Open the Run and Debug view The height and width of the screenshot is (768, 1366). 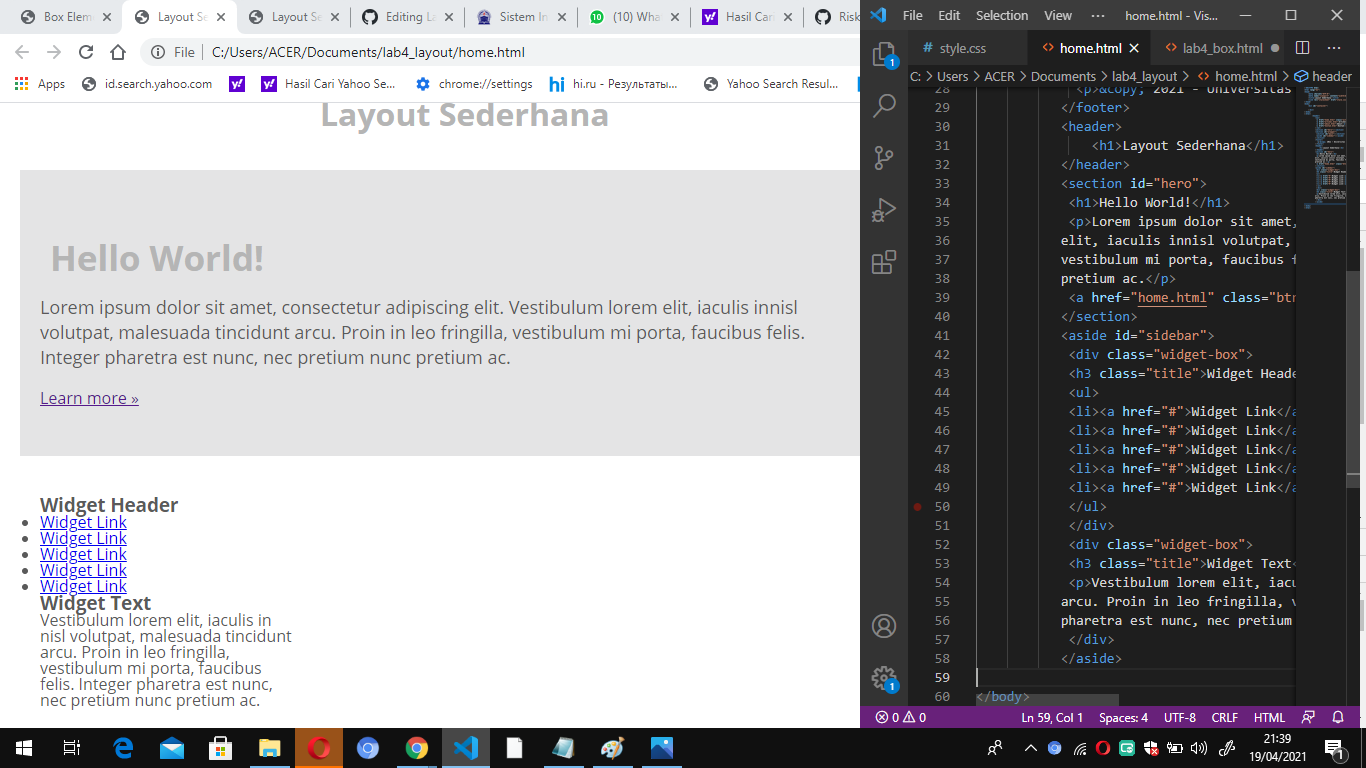(884, 209)
